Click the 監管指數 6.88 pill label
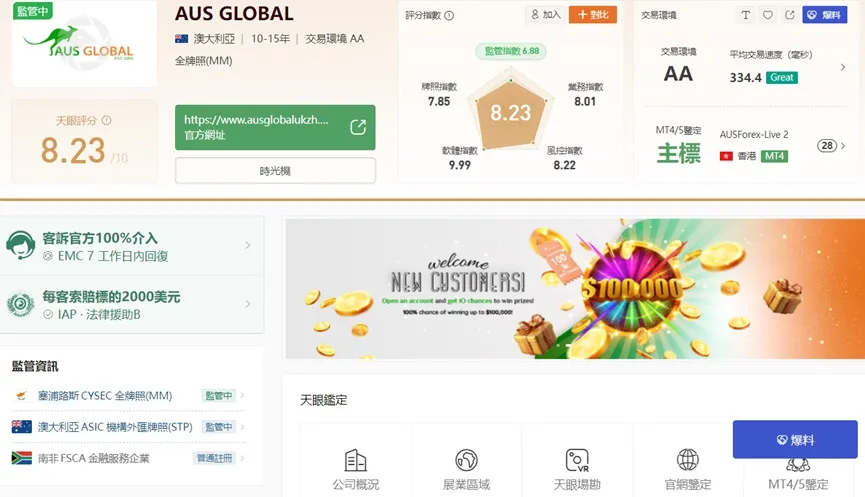The image size is (865, 497). (511, 51)
